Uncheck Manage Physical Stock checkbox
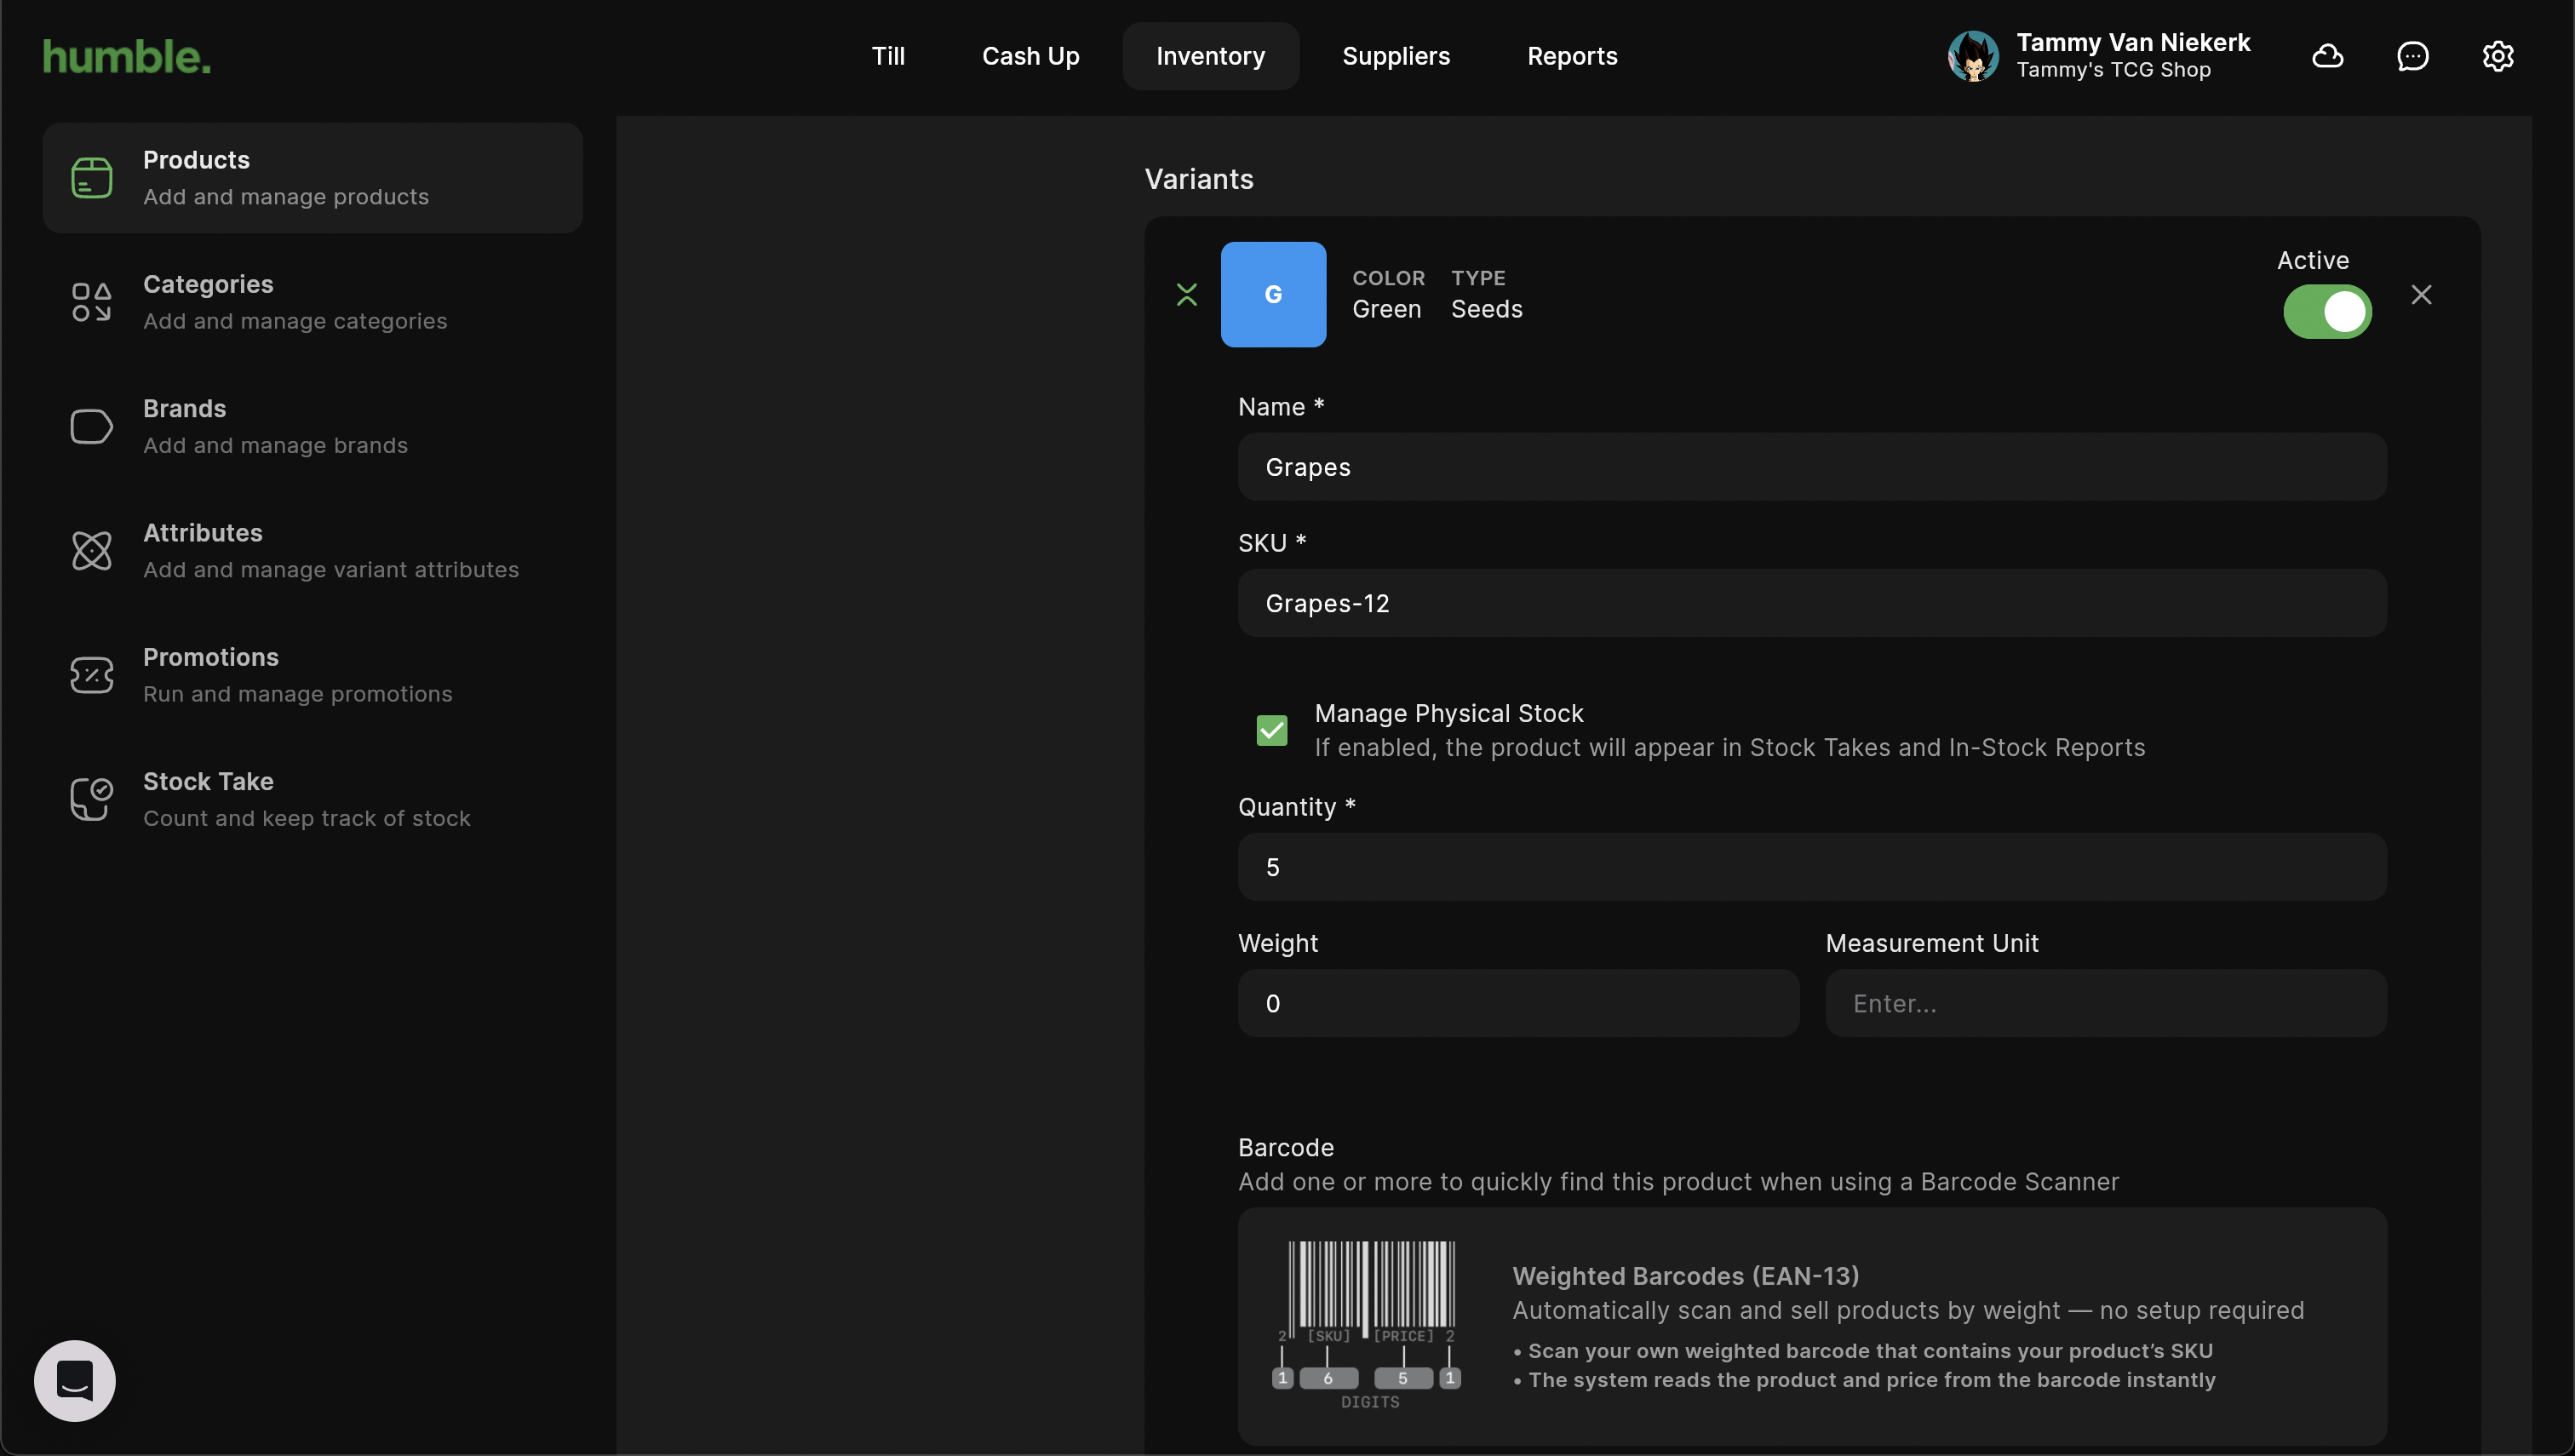Image resolution: width=2575 pixels, height=1456 pixels. click(x=1271, y=730)
